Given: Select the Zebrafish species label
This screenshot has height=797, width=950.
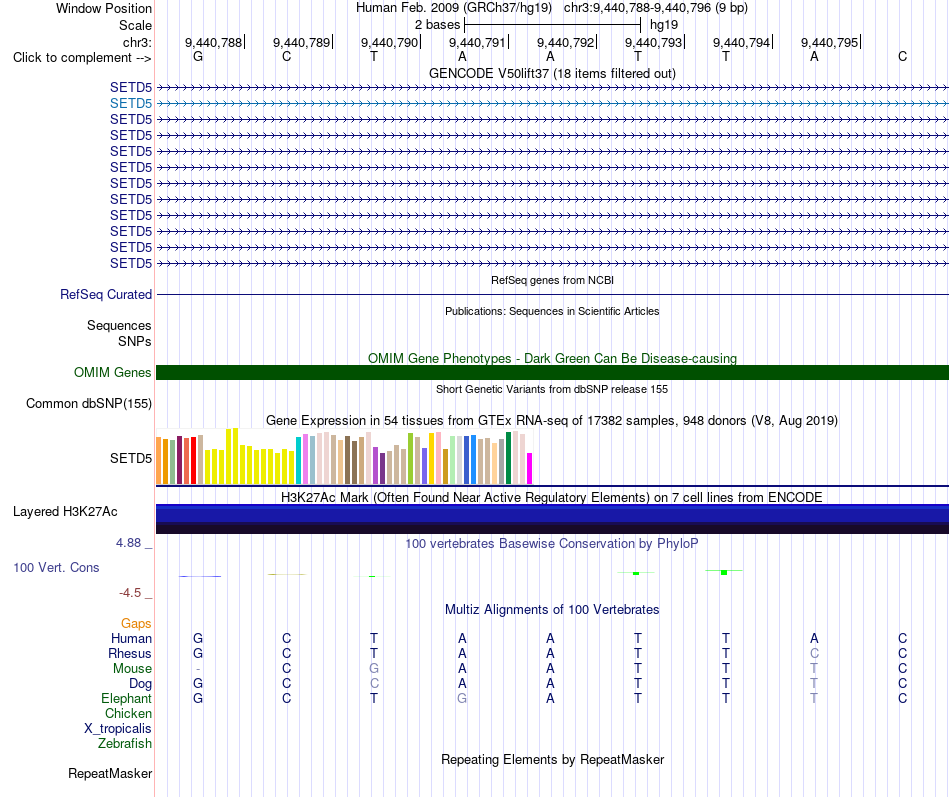Looking at the screenshot, I should (125, 743).
